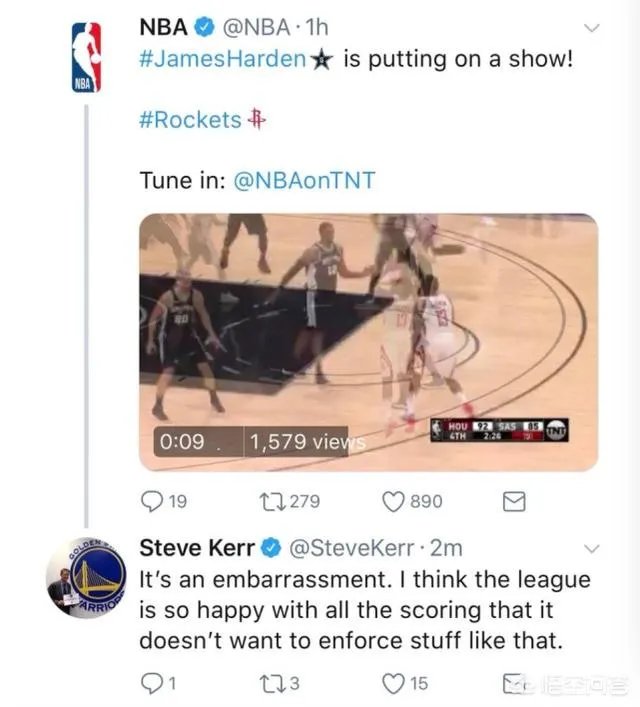
Task: Click the @SteveKerr handle
Action: coord(347,548)
